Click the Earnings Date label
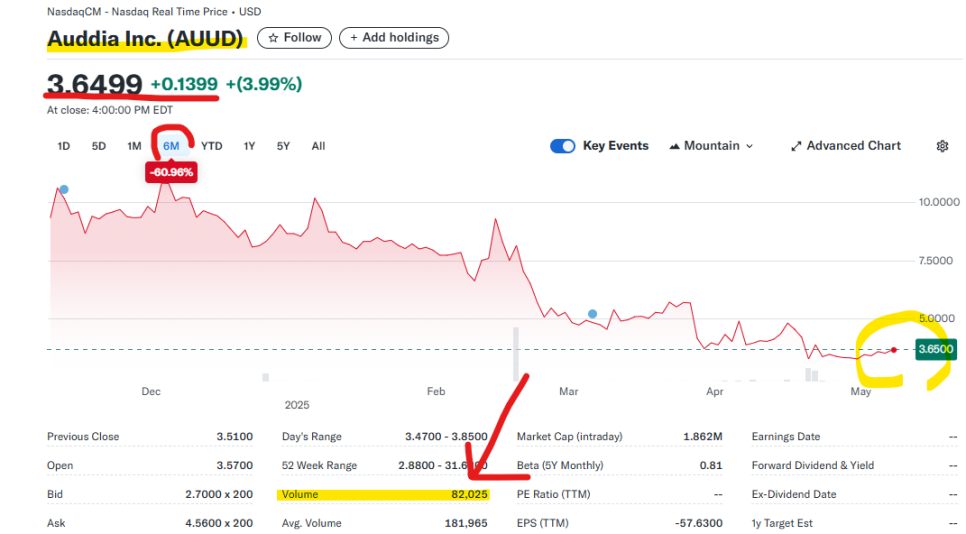This screenshot has height=534, width=966. tap(786, 437)
